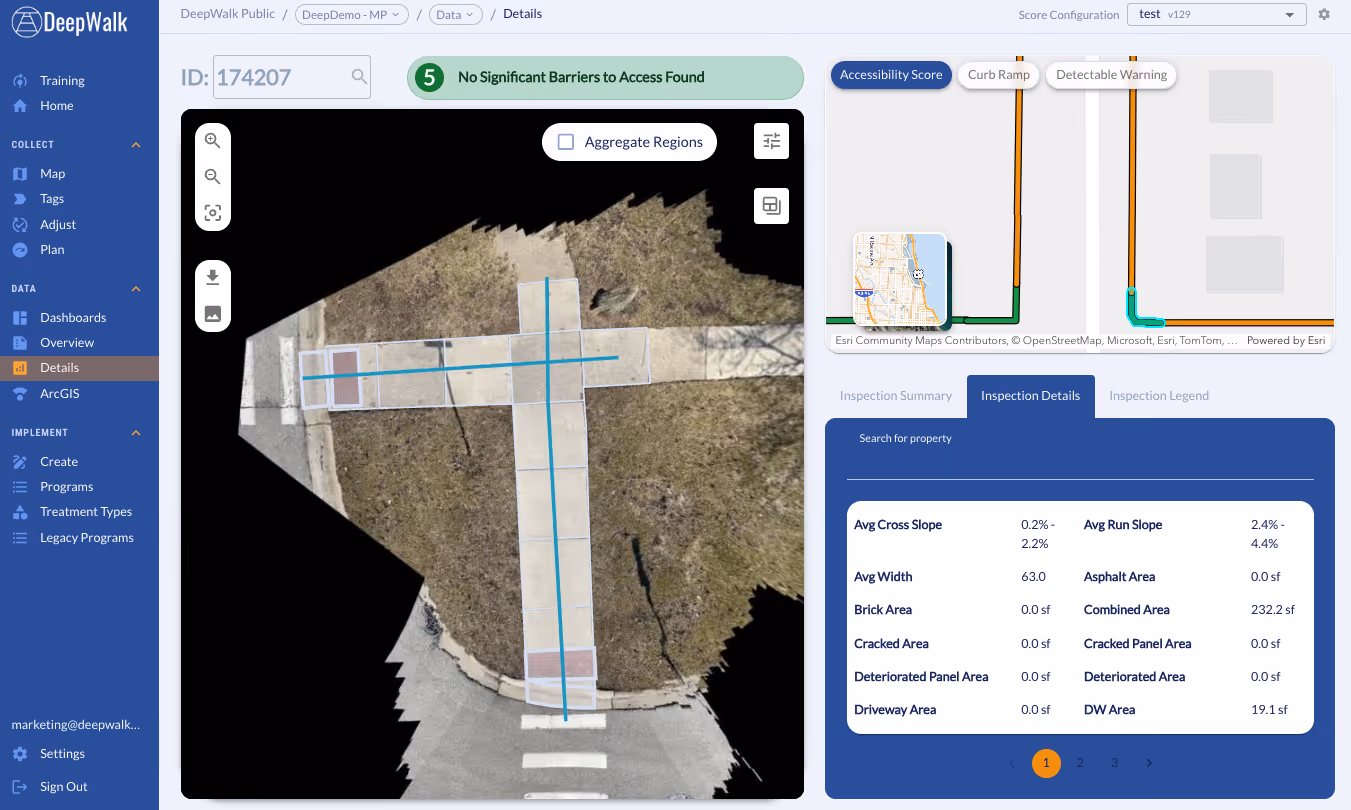
Task: Click the Esri Community Maps attribution
Action: (x=1036, y=341)
